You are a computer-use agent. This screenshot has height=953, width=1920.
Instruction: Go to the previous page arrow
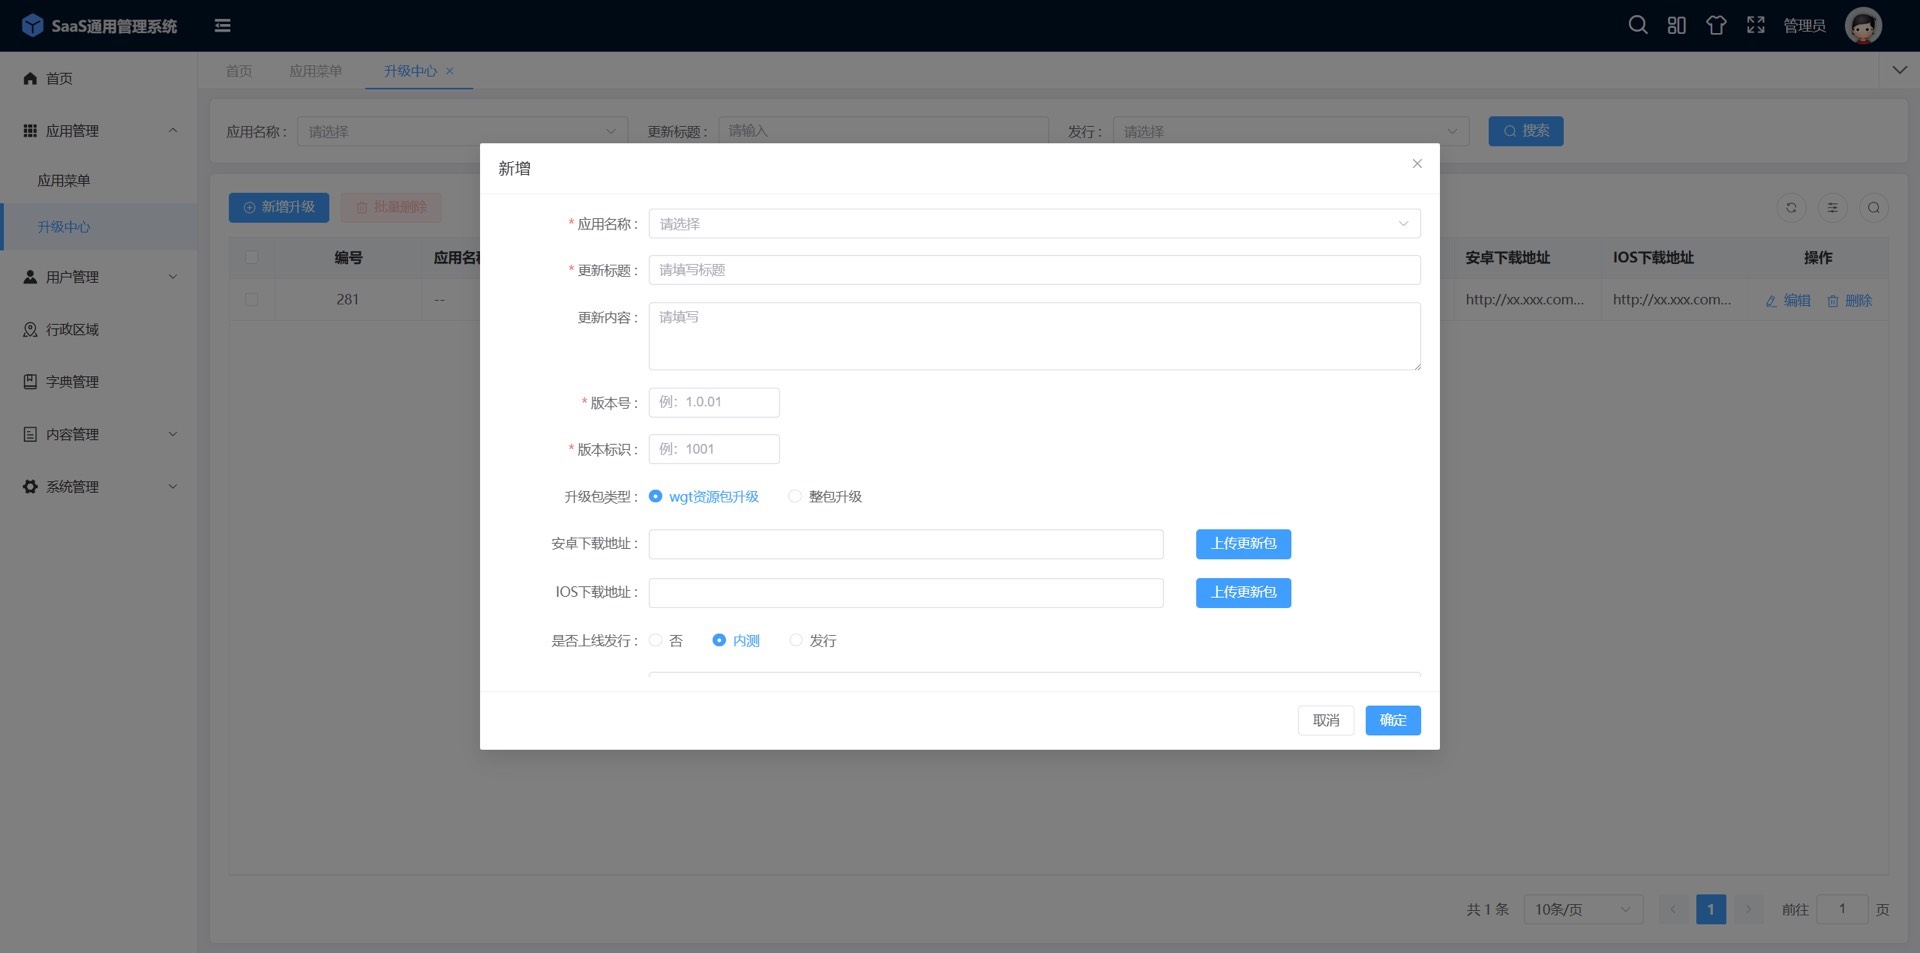tap(1673, 910)
